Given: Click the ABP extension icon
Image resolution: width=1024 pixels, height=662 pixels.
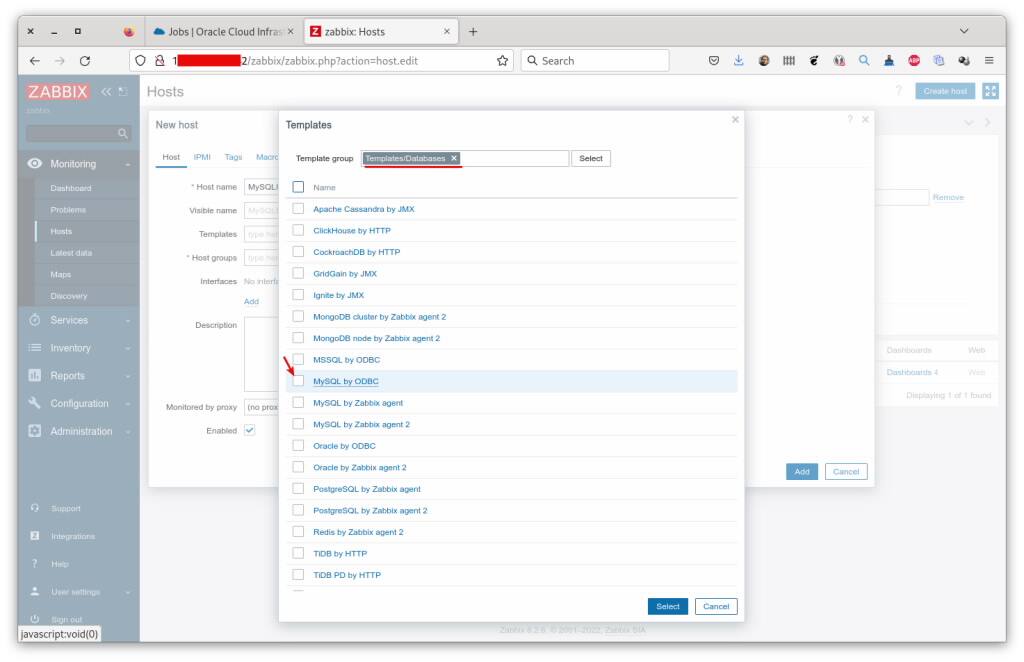Looking at the screenshot, I should [x=914, y=61].
